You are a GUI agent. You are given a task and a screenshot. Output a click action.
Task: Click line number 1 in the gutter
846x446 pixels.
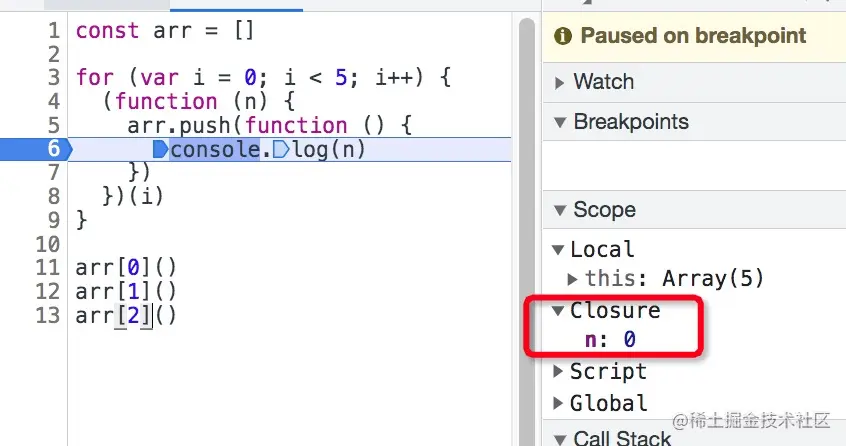pyautogui.click(x=54, y=30)
